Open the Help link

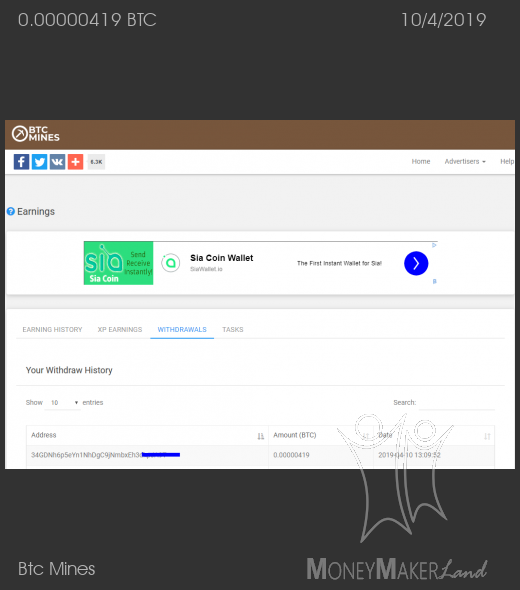[507, 161]
